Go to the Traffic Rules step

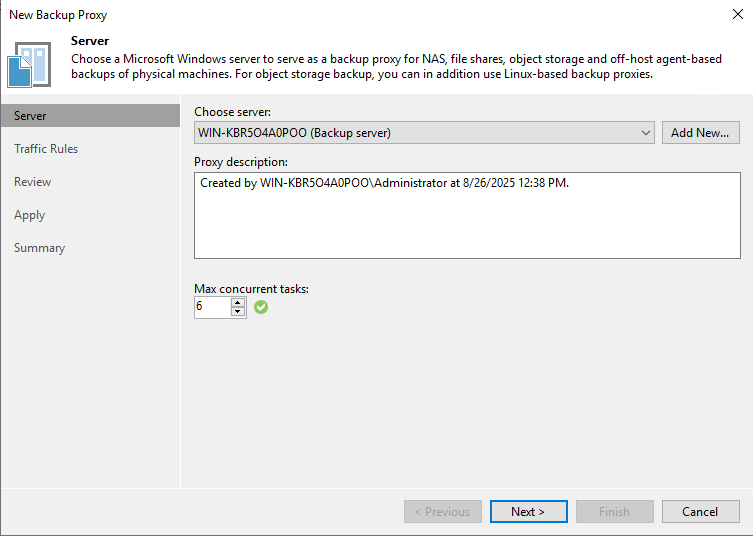pyautogui.click(x=46, y=149)
